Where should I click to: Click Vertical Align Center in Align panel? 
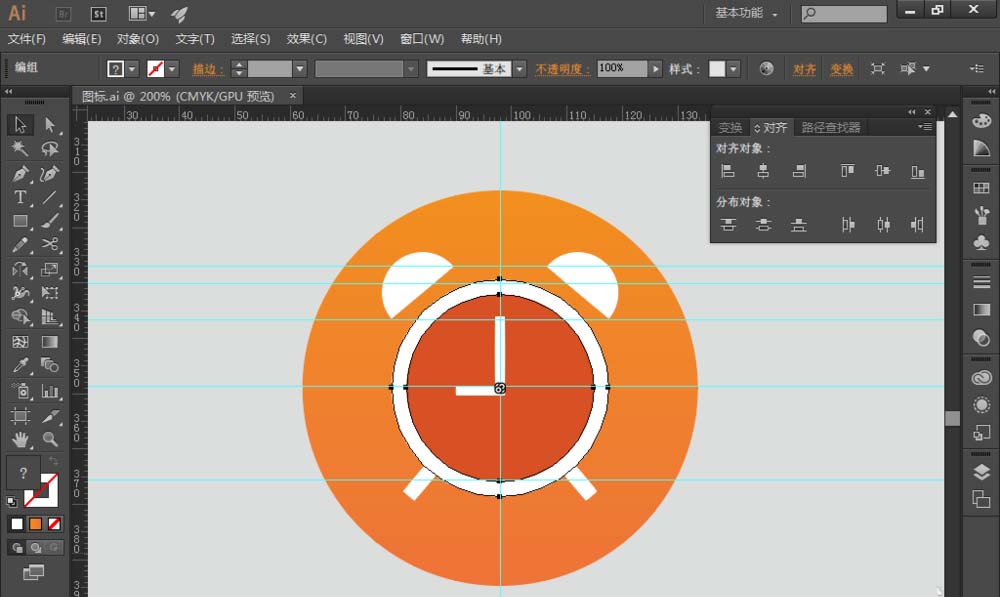click(883, 171)
